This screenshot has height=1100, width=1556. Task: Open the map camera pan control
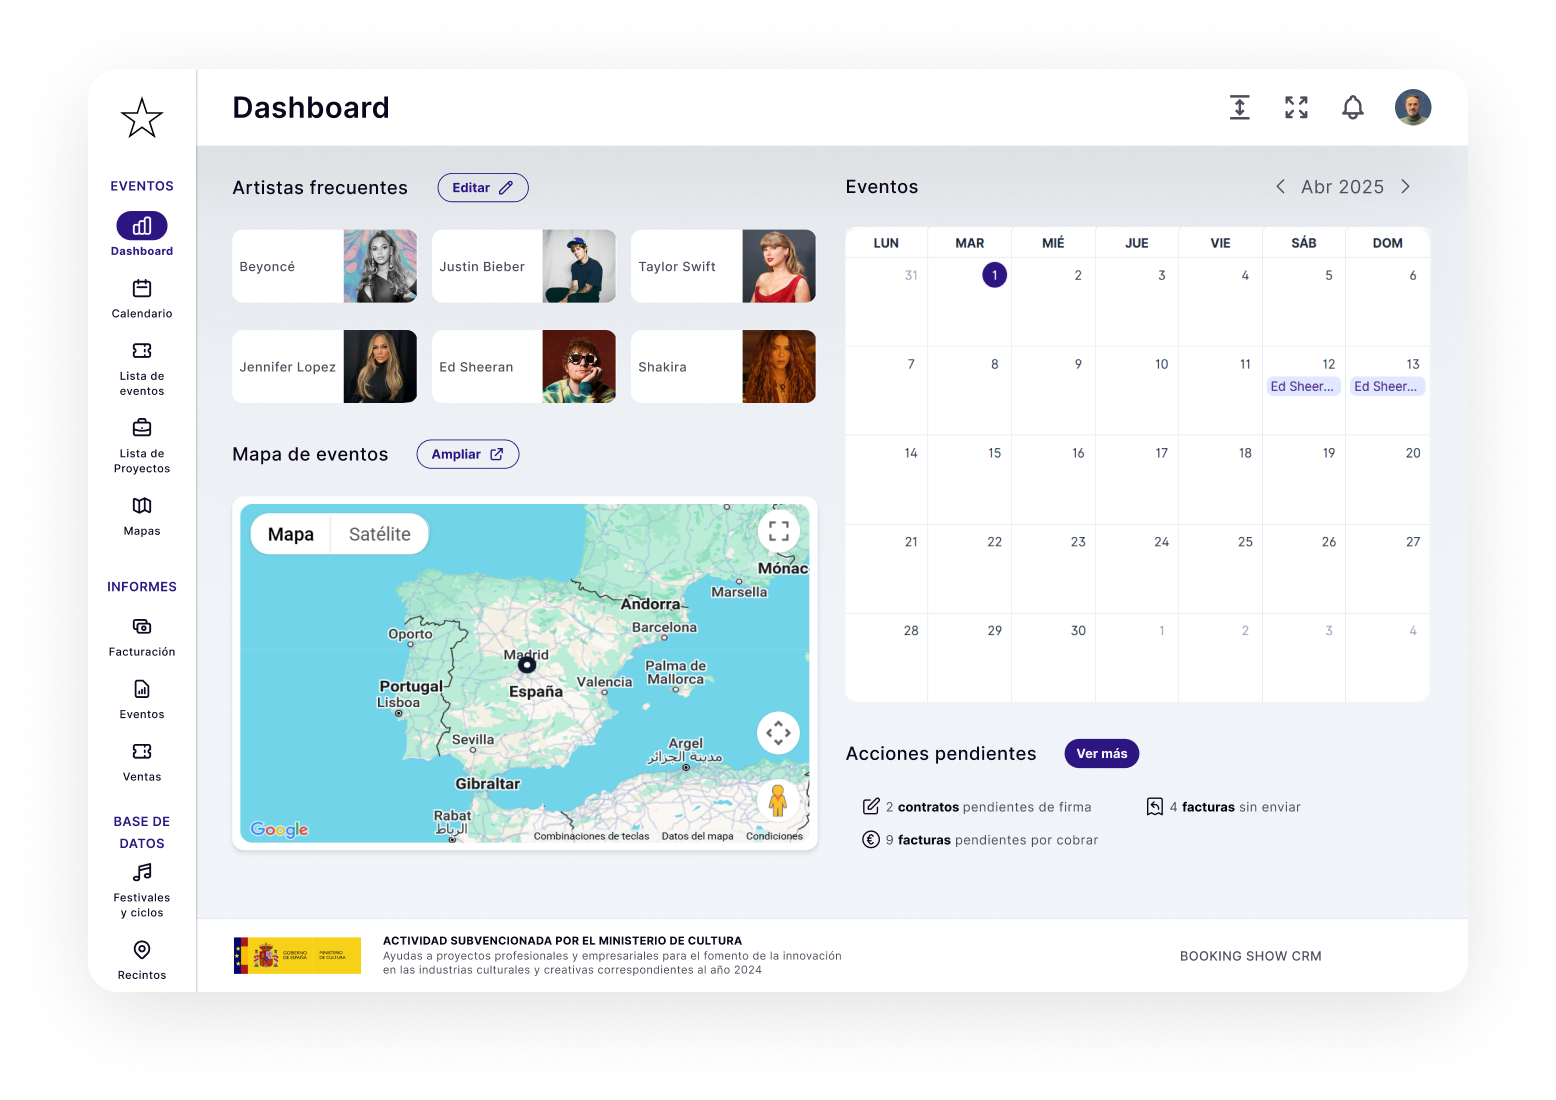[x=778, y=733]
